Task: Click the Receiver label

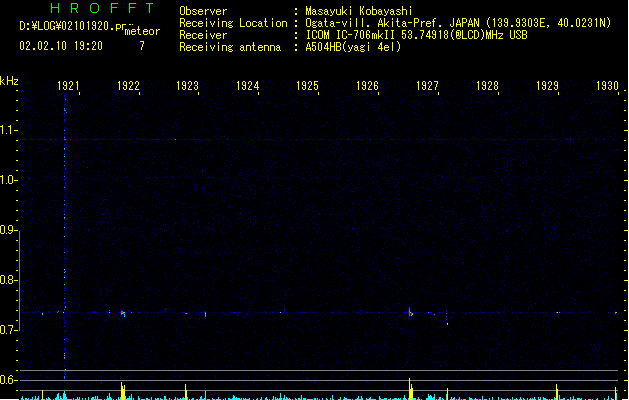Action: (x=203, y=35)
